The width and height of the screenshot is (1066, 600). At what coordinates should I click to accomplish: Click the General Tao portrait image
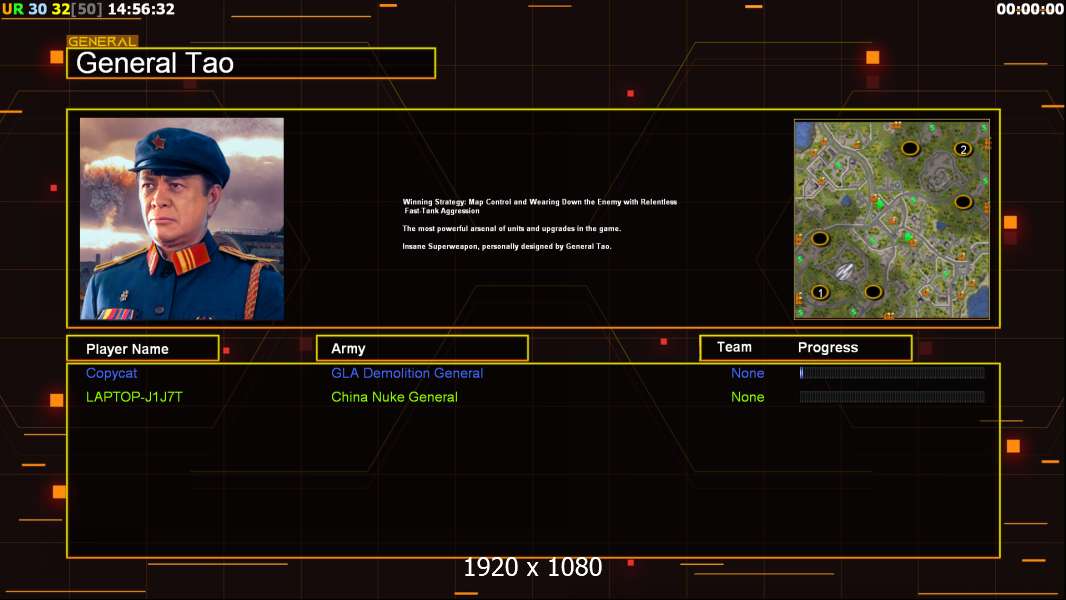click(182, 219)
